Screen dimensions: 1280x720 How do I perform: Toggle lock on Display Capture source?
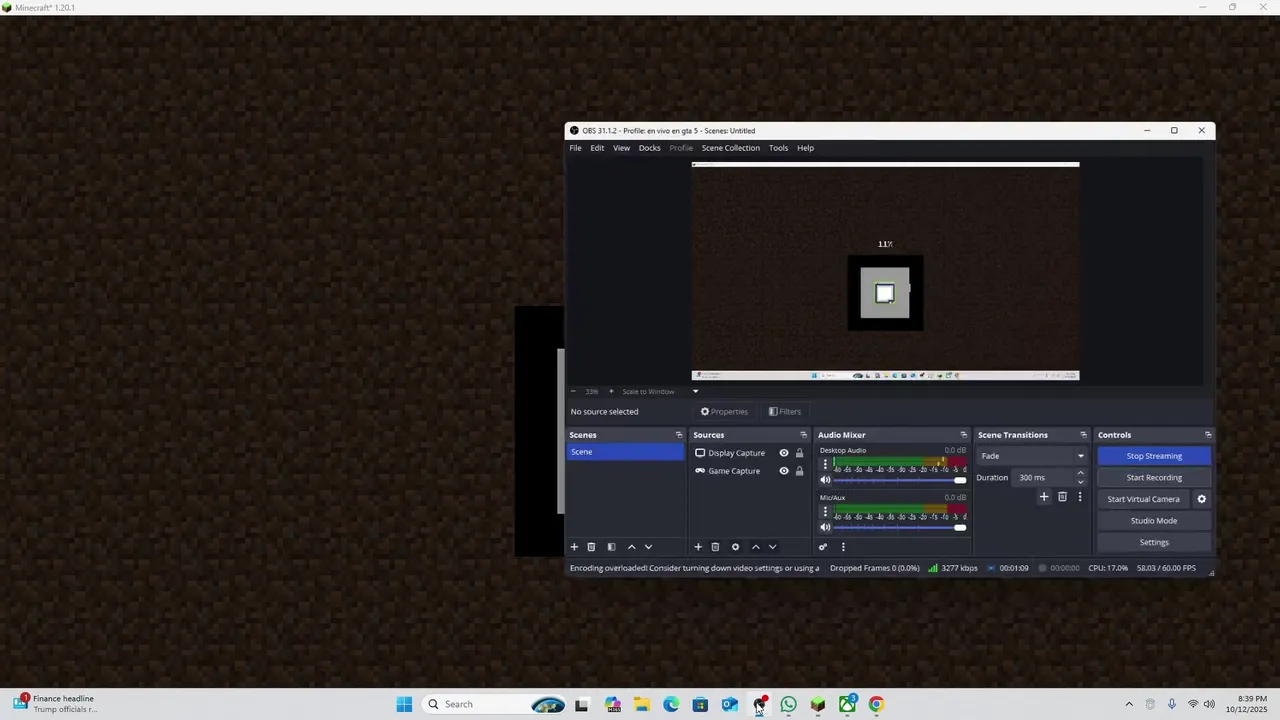(799, 453)
